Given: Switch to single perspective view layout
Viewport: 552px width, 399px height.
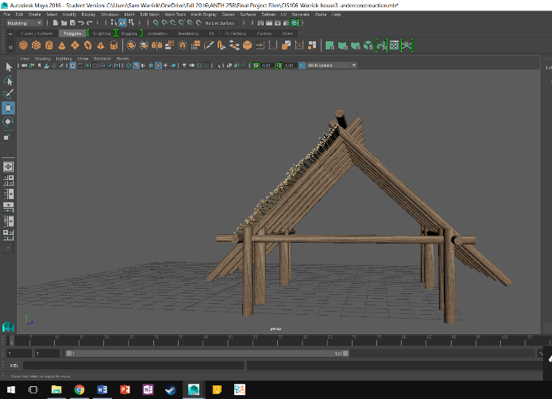Looking at the screenshot, I should 8,167.
